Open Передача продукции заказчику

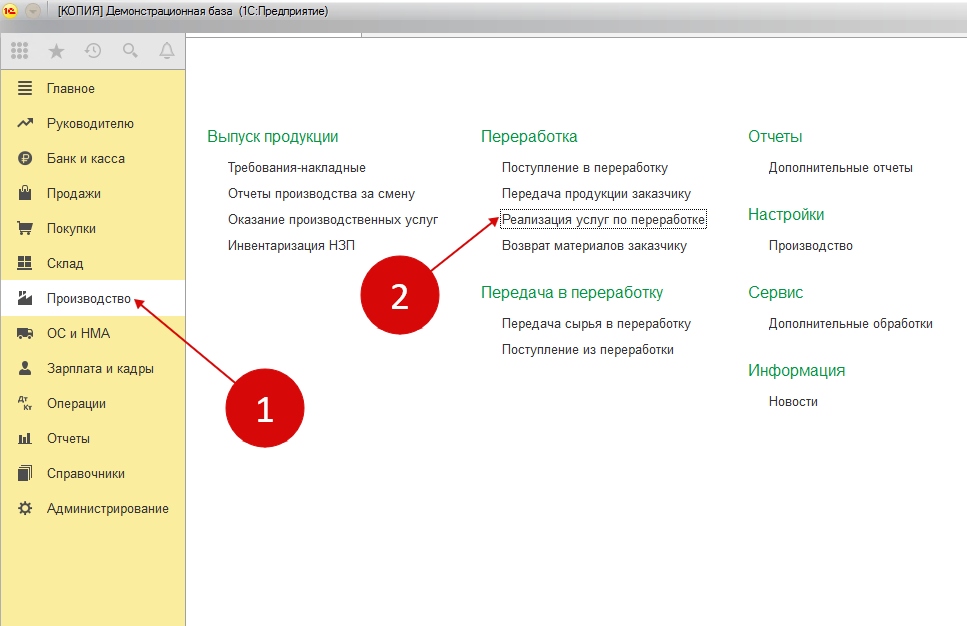click(x=596, y=194)
